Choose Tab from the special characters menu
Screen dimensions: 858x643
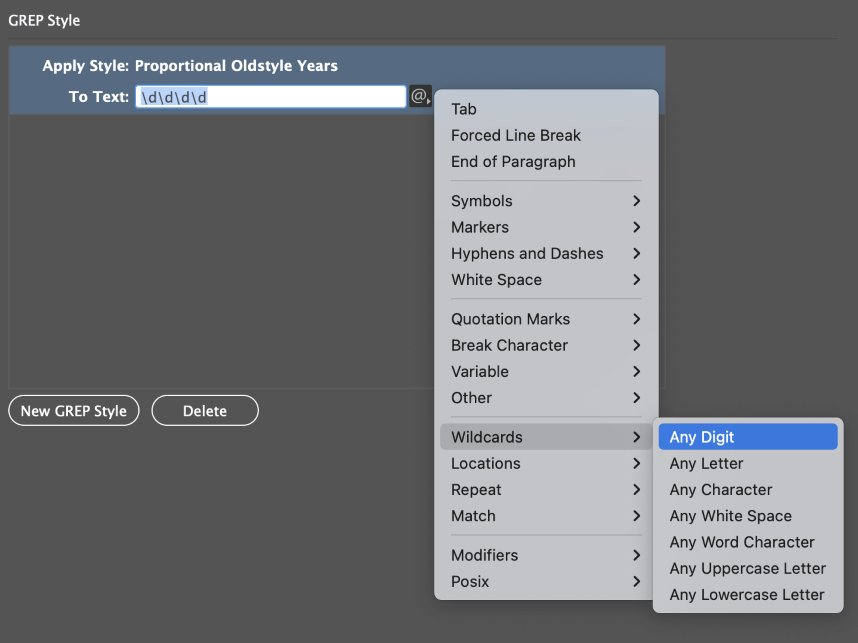546,109
